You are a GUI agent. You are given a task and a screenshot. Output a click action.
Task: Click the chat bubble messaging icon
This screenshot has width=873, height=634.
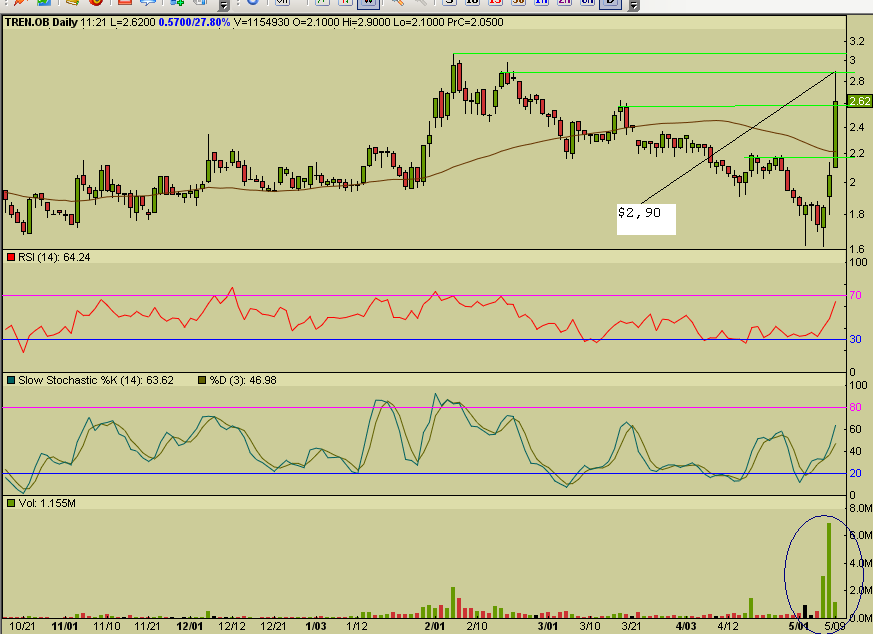pos(148,5)
